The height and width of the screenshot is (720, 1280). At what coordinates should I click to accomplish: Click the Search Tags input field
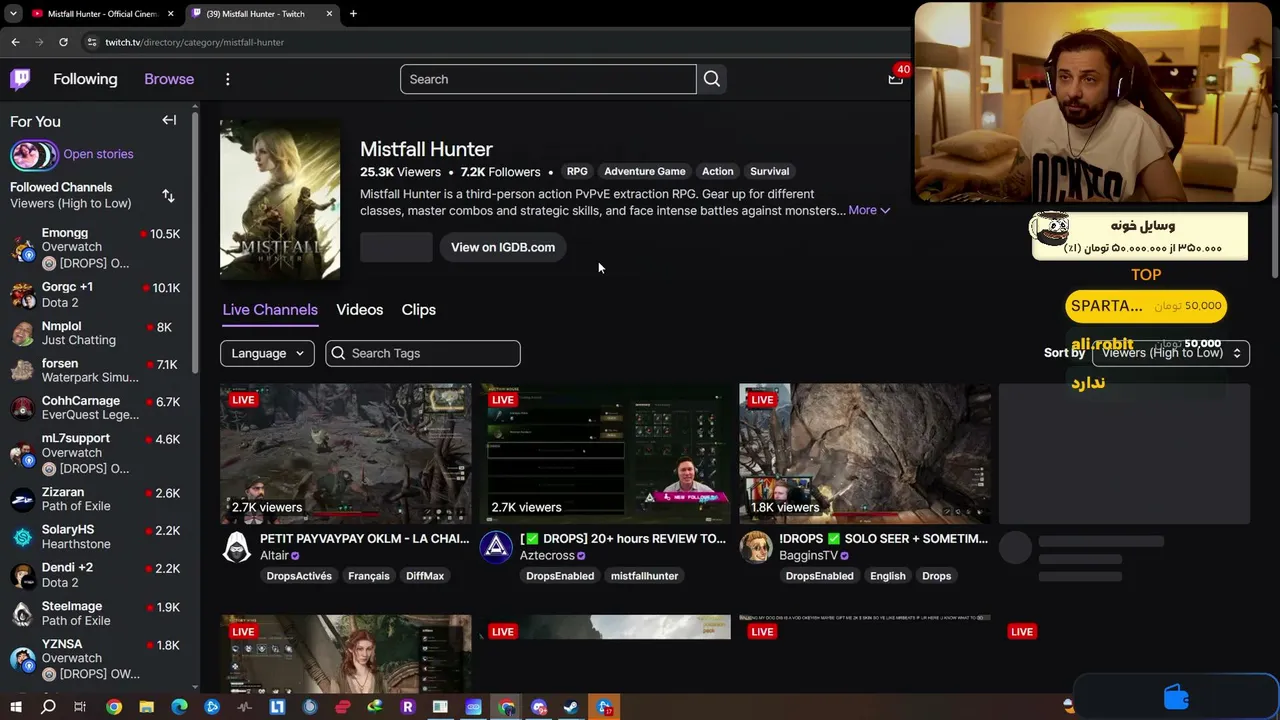(x=423, y=353)
